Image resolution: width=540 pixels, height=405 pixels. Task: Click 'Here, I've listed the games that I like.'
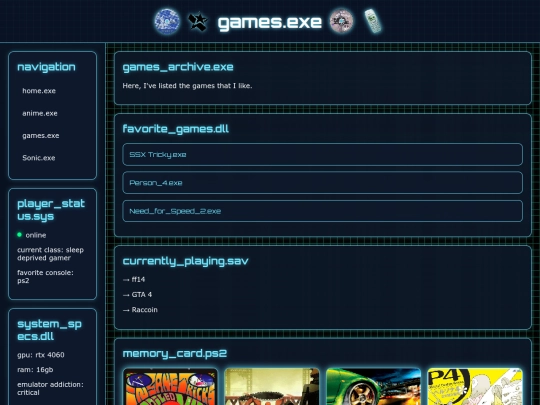pyautogui.click(x=187, y=86)
